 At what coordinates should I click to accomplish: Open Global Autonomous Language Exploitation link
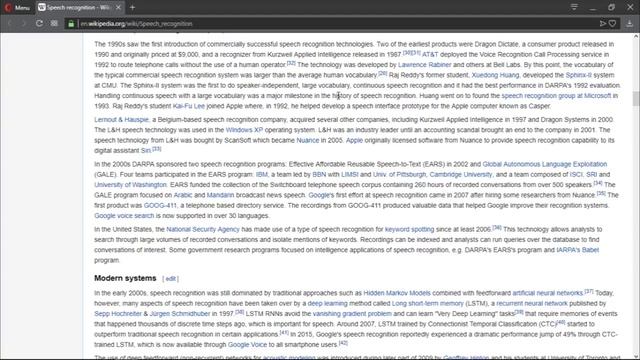[x=544, y=164]
